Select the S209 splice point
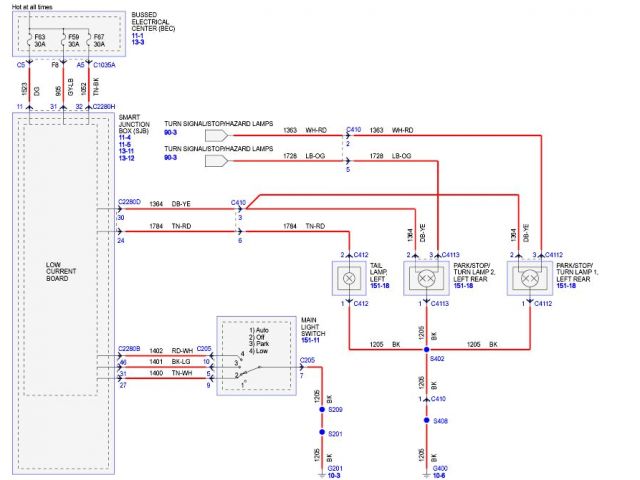 click(322, 411)
